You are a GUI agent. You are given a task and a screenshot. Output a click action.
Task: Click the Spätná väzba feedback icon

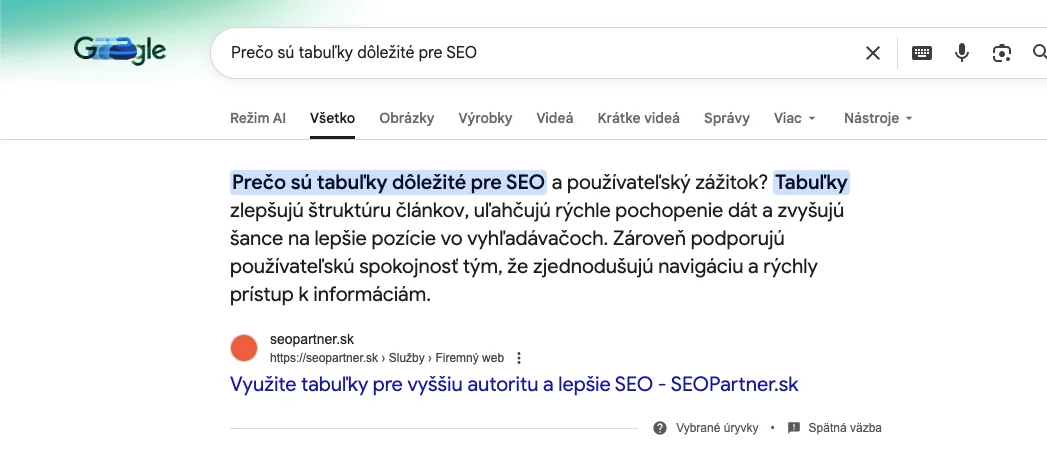point(794,428)
